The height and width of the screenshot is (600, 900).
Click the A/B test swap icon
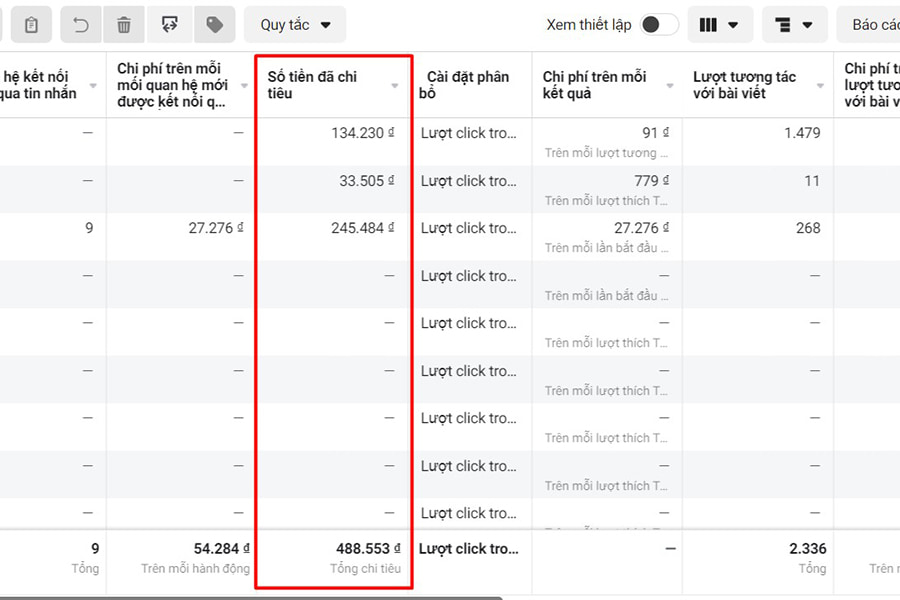(169, 25)
